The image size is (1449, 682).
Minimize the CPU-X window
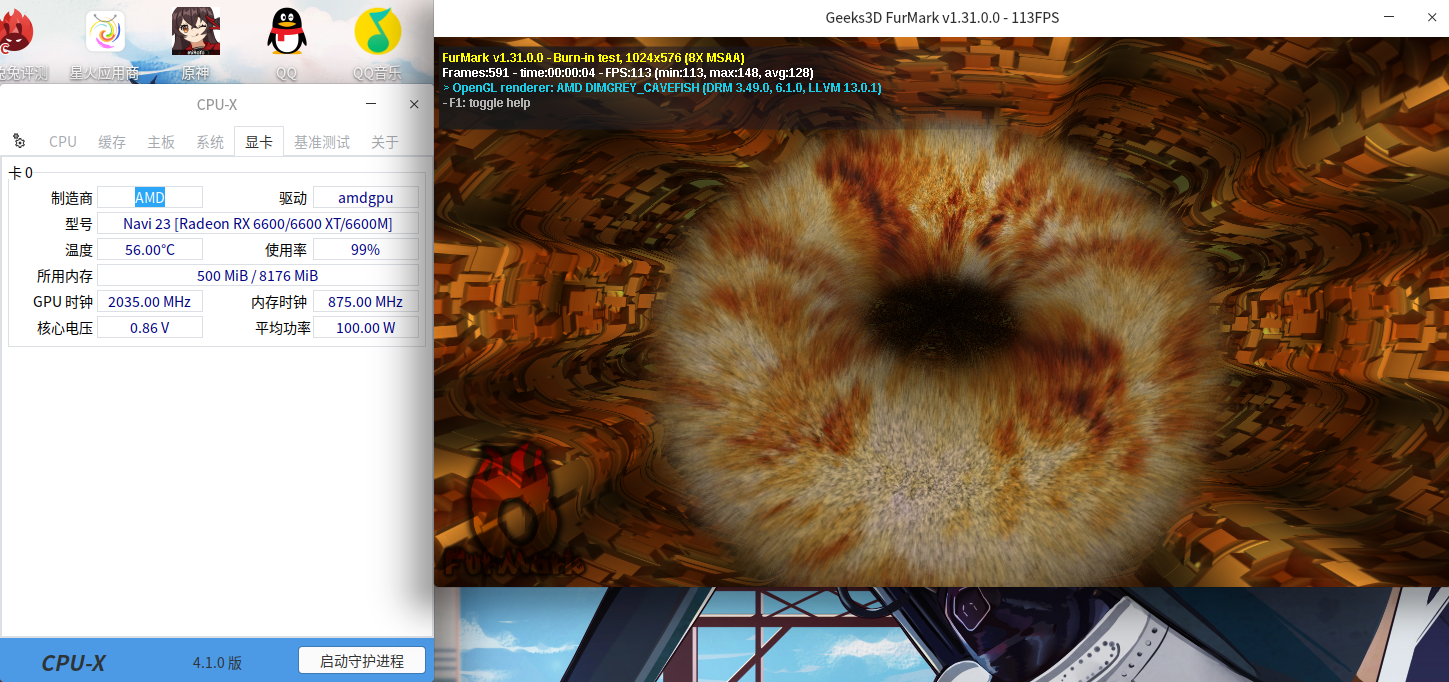[x=371, y=104]
